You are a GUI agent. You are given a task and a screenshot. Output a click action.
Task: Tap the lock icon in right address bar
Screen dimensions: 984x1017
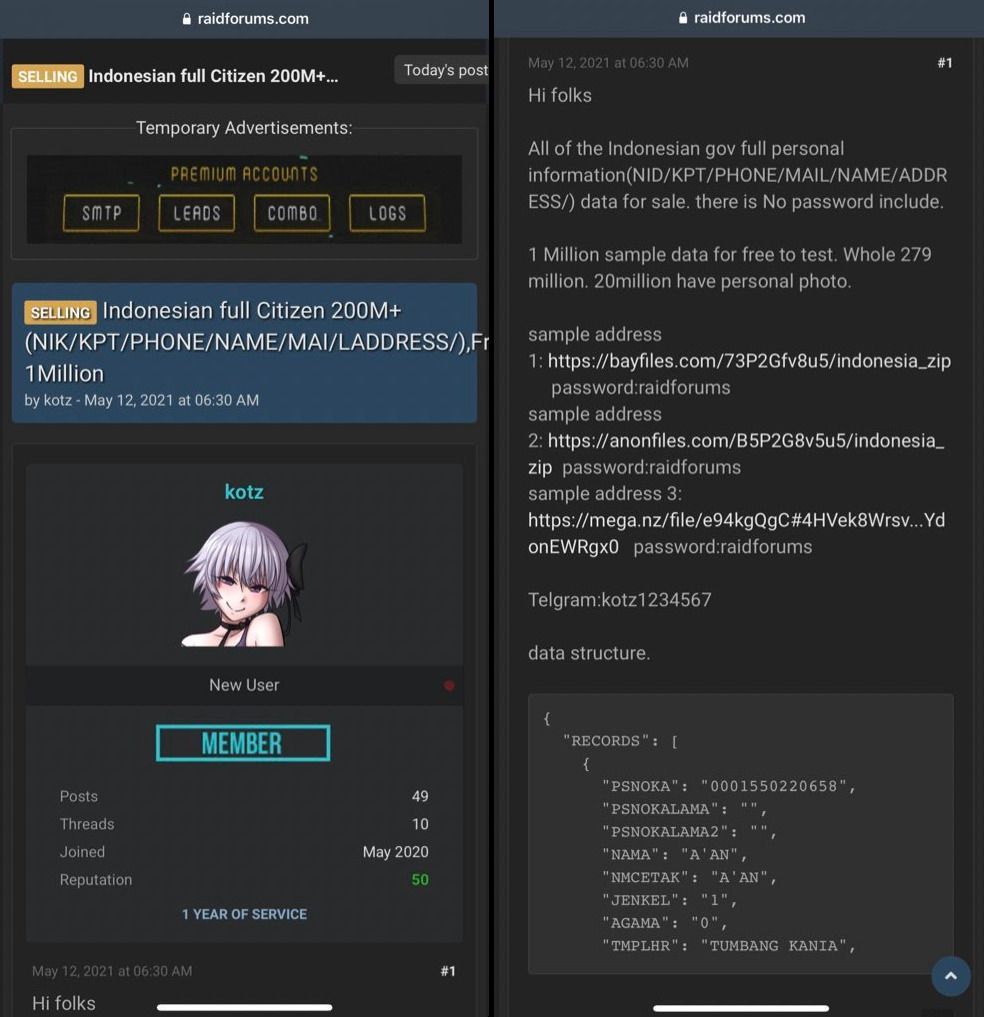[683, 18]
